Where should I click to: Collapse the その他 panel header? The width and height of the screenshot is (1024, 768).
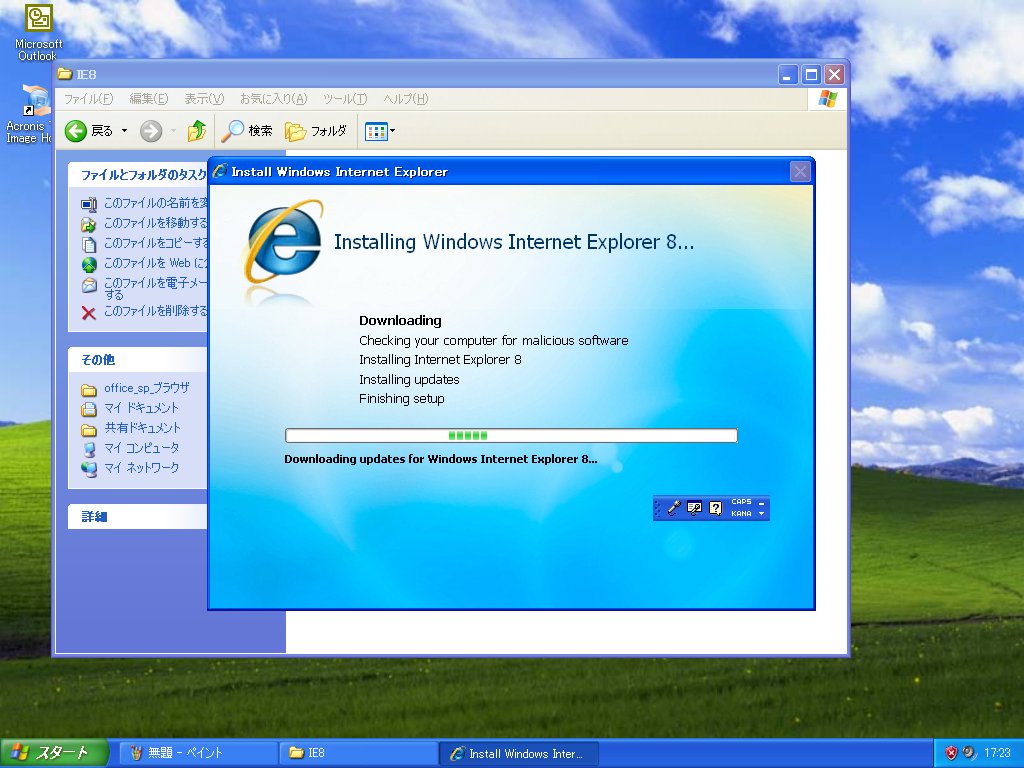[x=137, y=360]
